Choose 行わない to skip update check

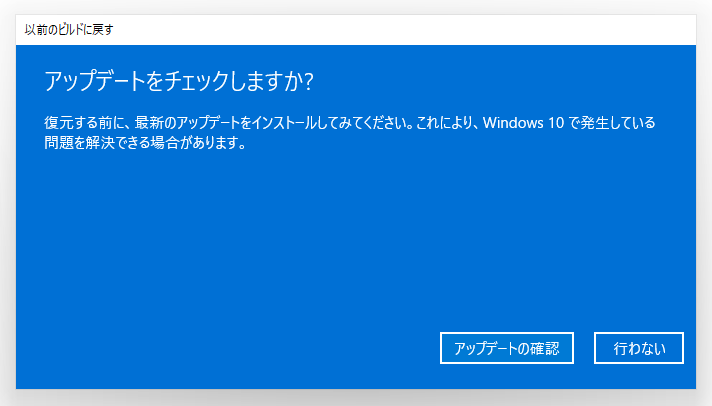coord(639,348)
